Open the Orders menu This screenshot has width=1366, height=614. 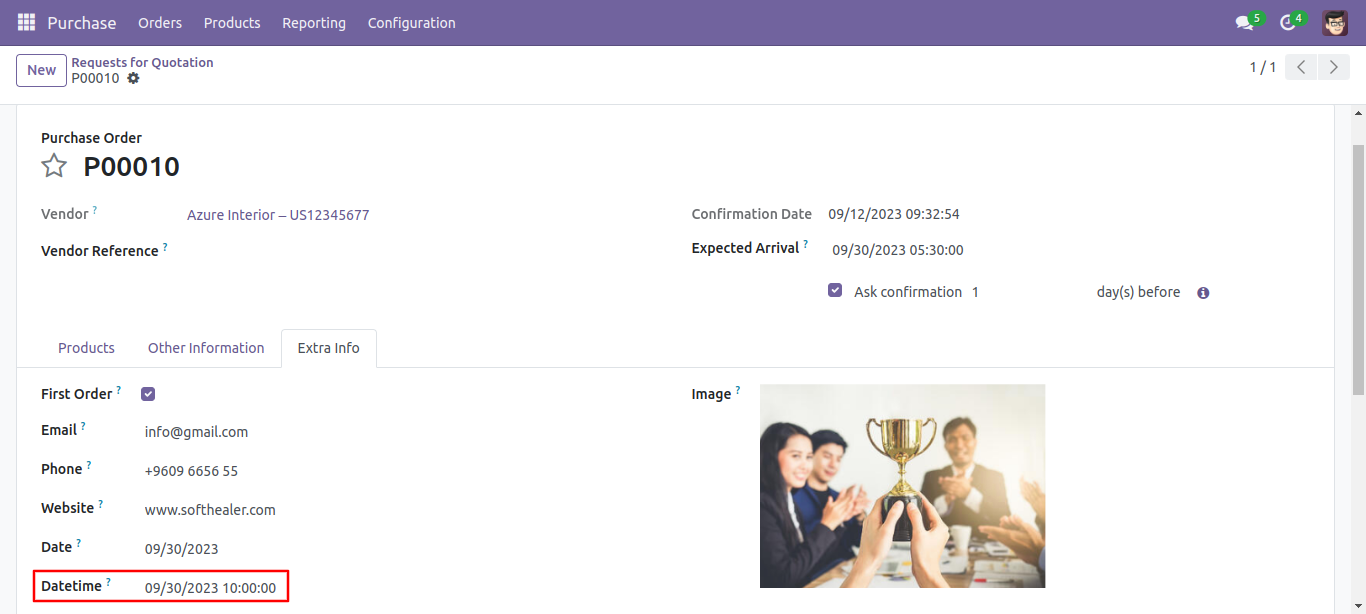point(160,22)
